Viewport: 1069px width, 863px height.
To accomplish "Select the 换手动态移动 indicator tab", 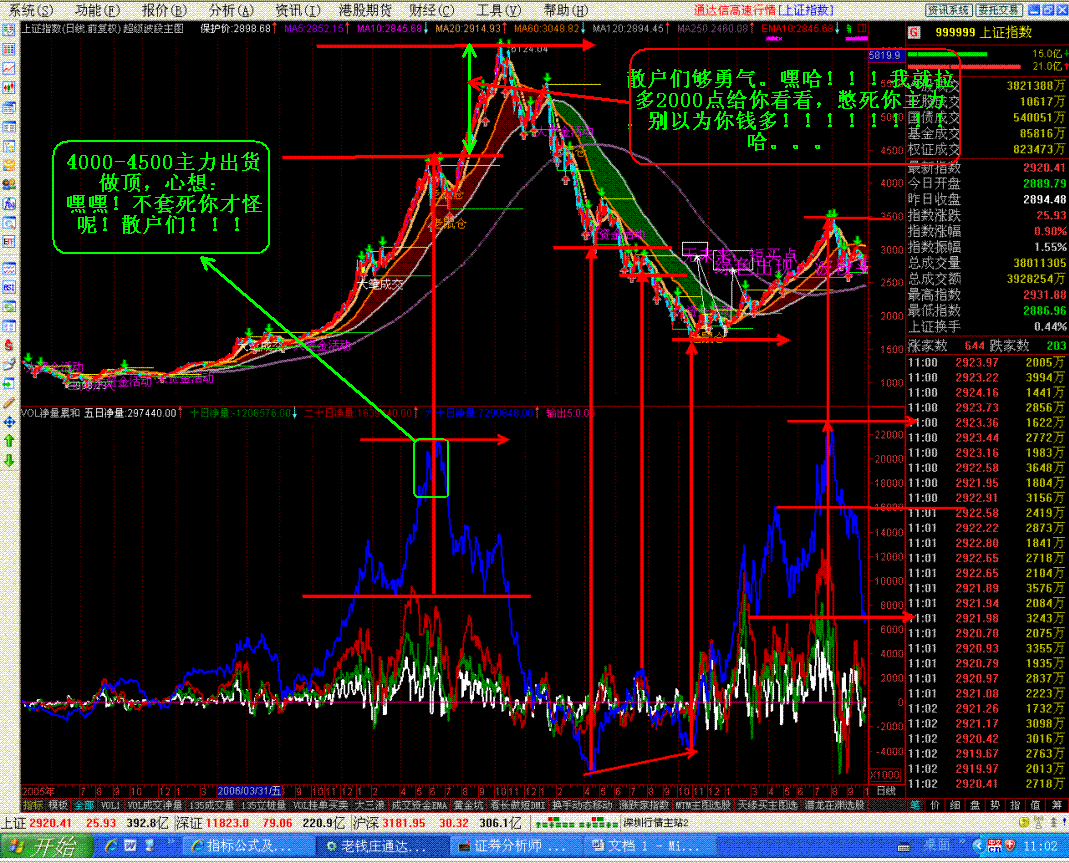I will point(582,805).
